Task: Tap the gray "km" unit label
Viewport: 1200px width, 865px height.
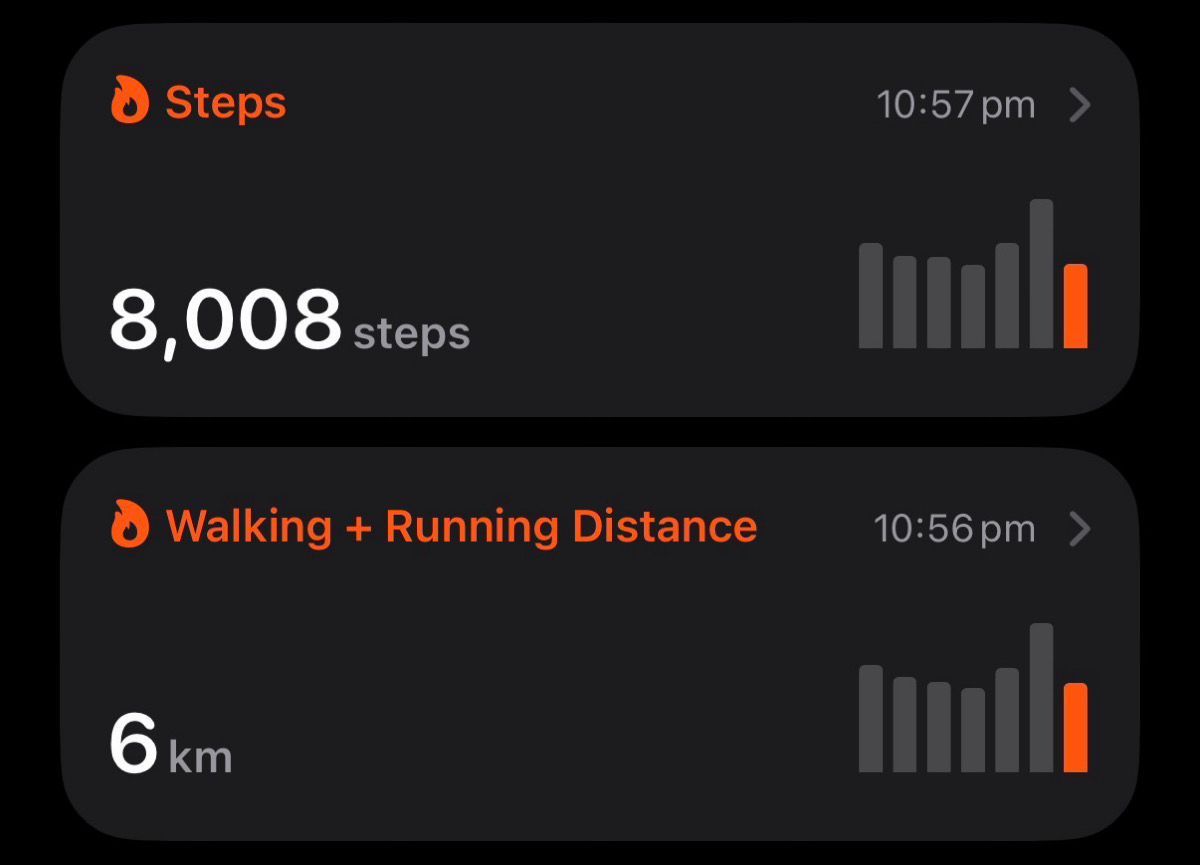Action: [201, 757]
